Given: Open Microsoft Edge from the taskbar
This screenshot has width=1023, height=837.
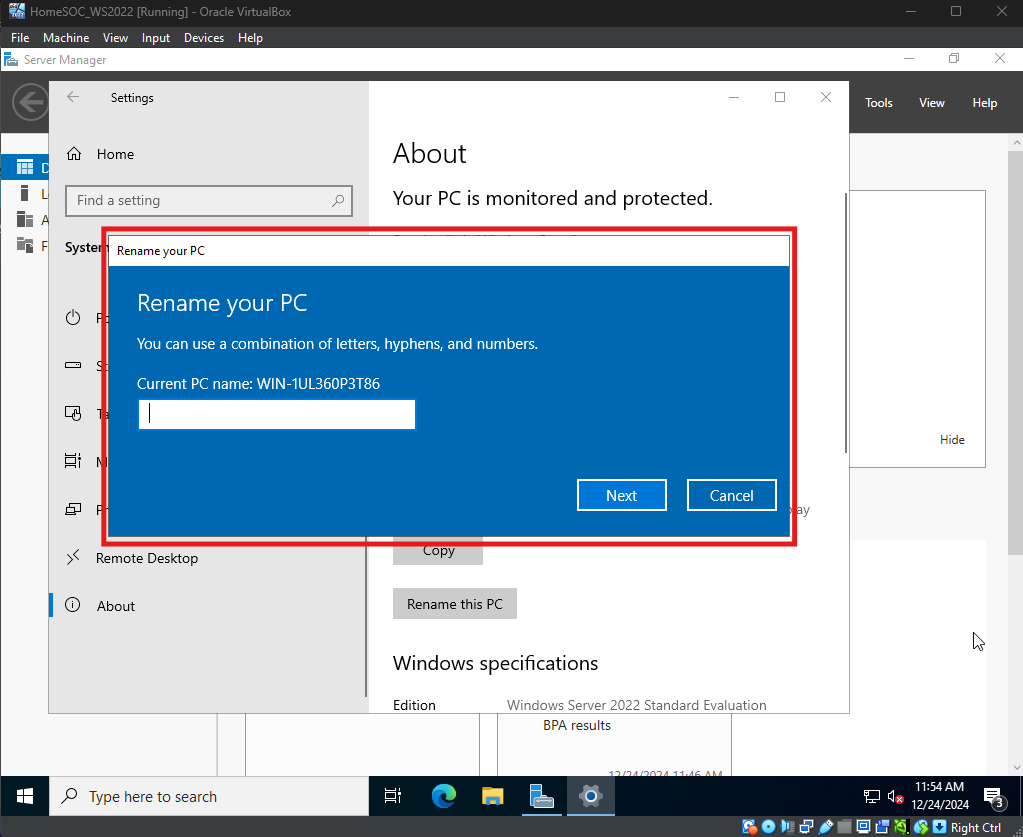Looking at the screenshot, I should [x=443, y=796].
